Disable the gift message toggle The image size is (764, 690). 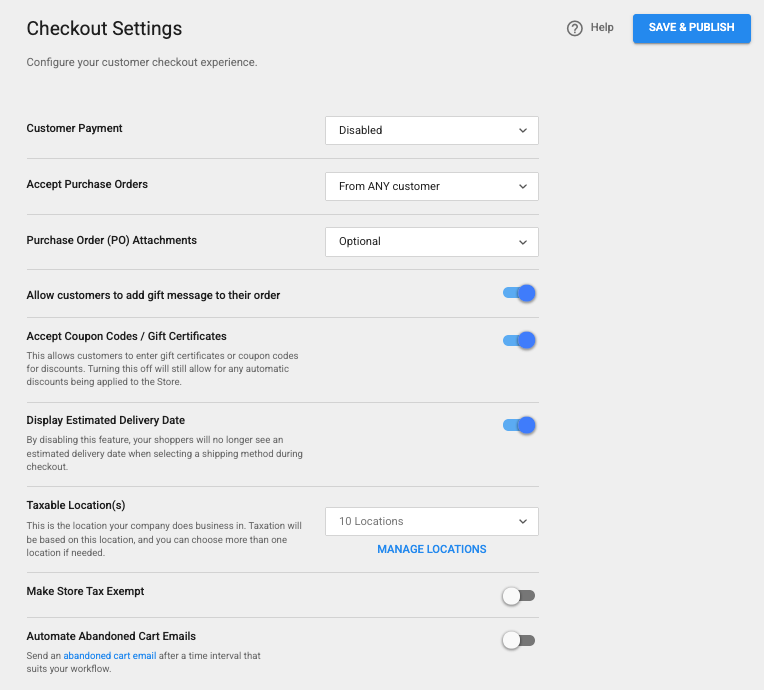coord(519,293)
